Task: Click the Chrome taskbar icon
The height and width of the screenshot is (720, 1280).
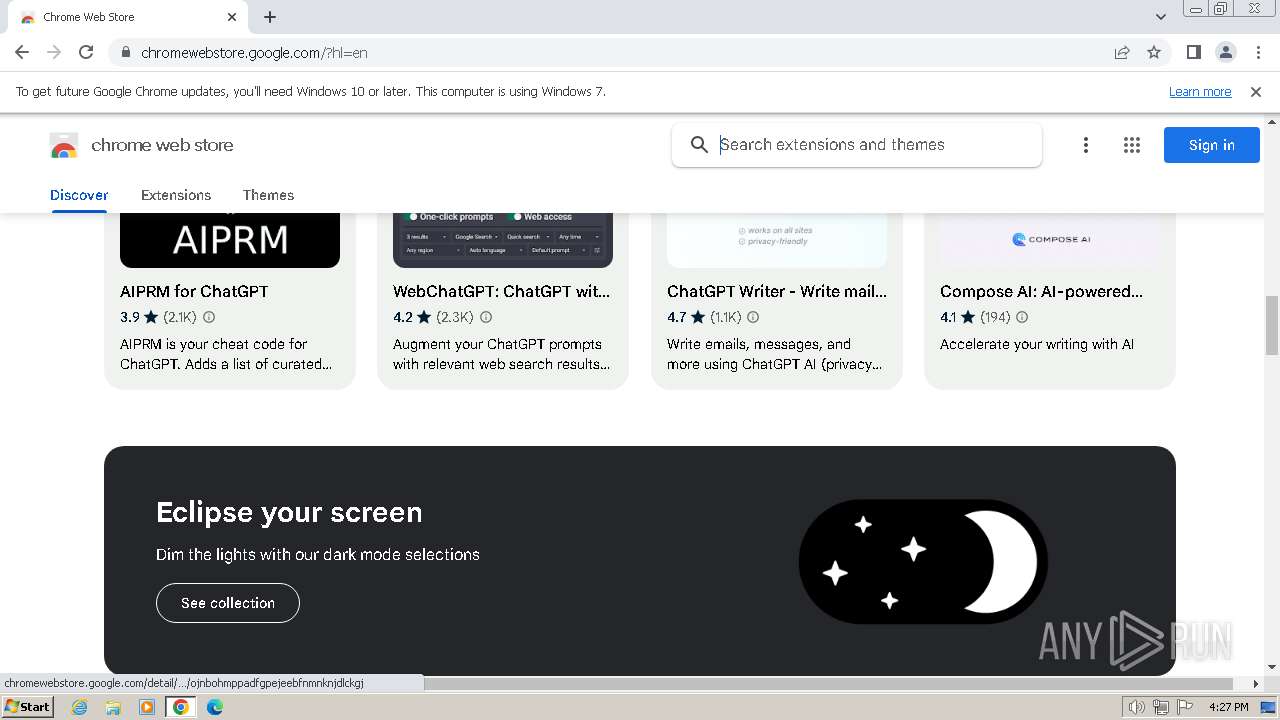Action: tap(181, 707)
